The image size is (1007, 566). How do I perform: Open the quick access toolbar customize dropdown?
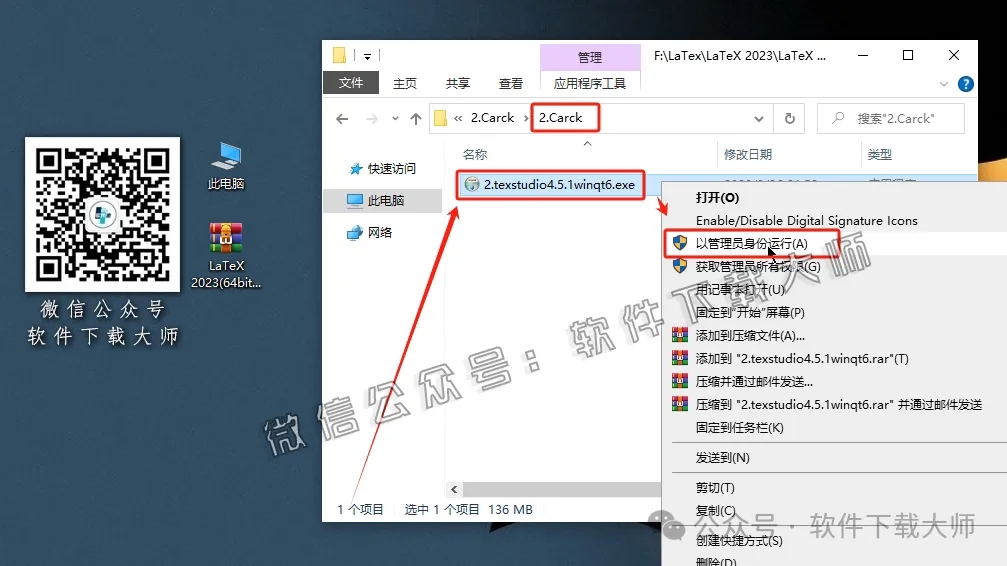pos(367,57)
